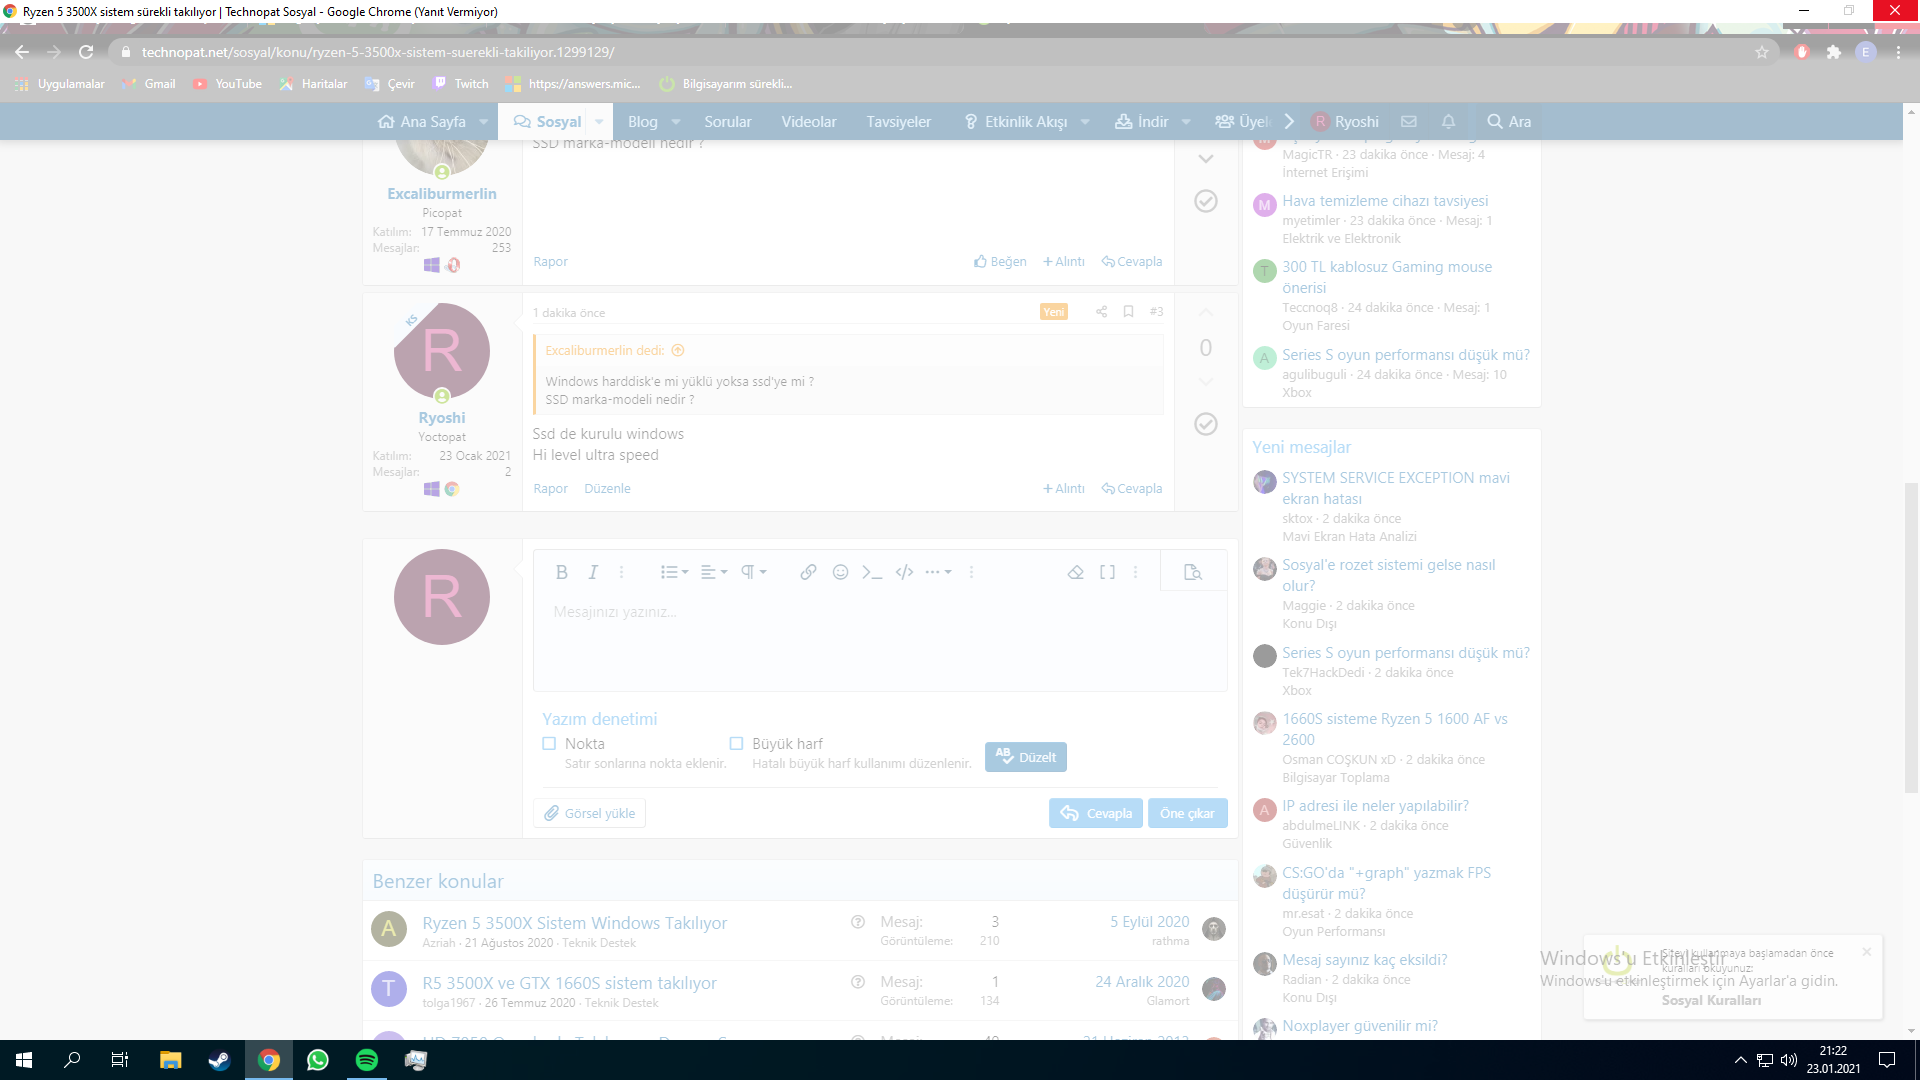
Task: Mark Ryoshi's post as solution checkmark
Action: (x=1206, y=424)
